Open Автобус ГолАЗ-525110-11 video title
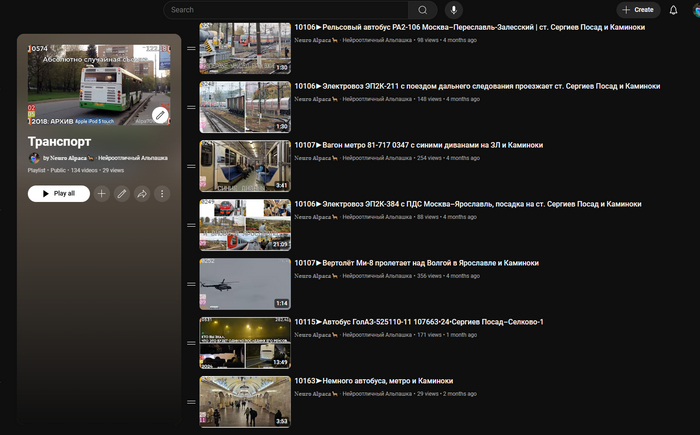Image resolution: width=700 pixels, height=435 pixels. click(418, 322)
